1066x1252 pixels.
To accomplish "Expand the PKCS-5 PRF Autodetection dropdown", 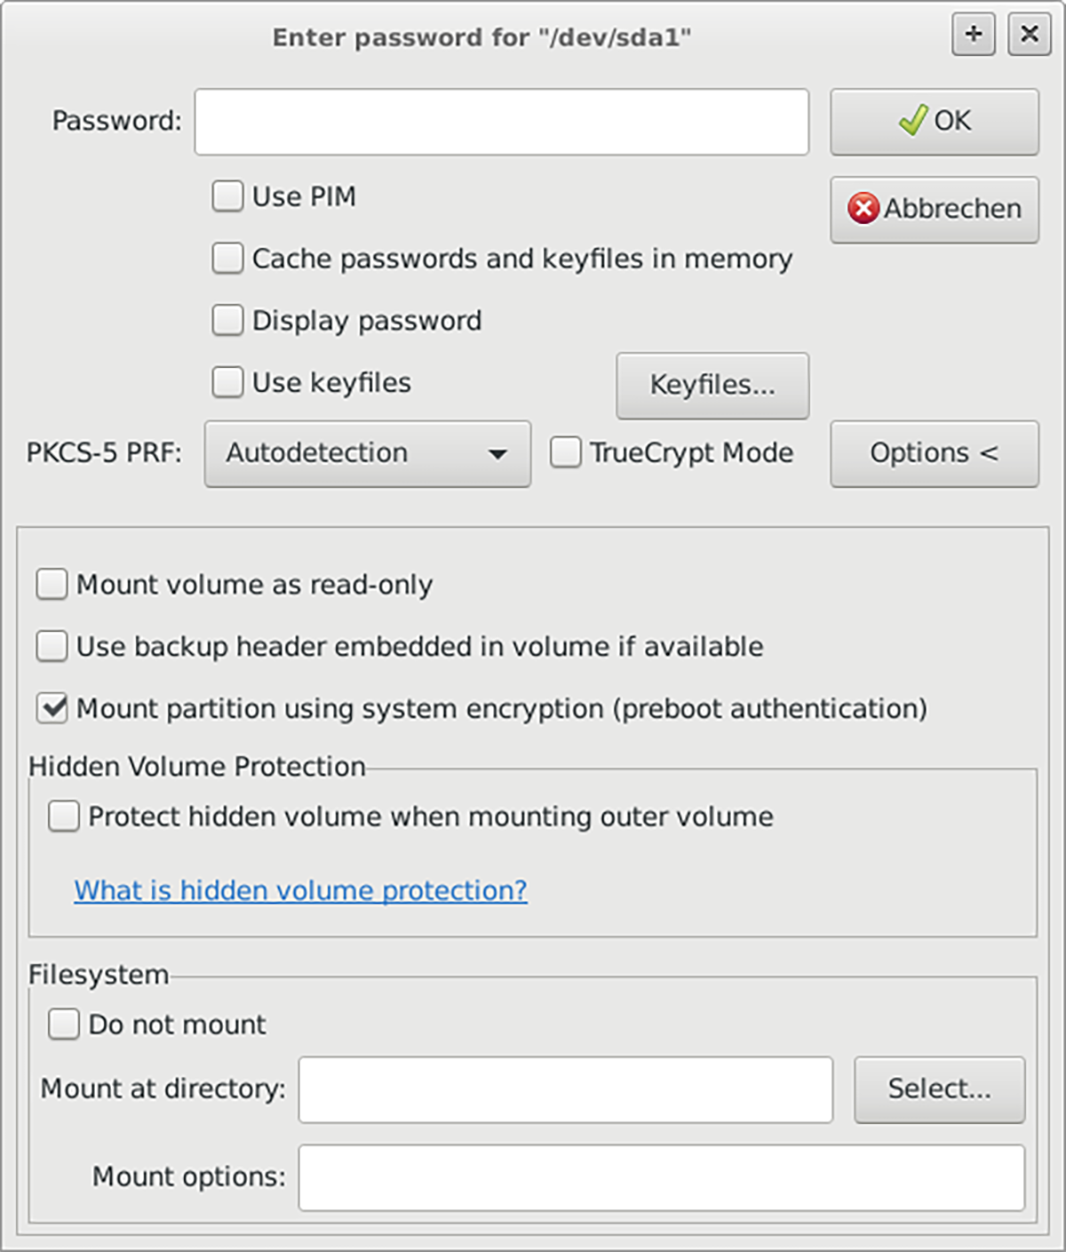I will [367, 454].
